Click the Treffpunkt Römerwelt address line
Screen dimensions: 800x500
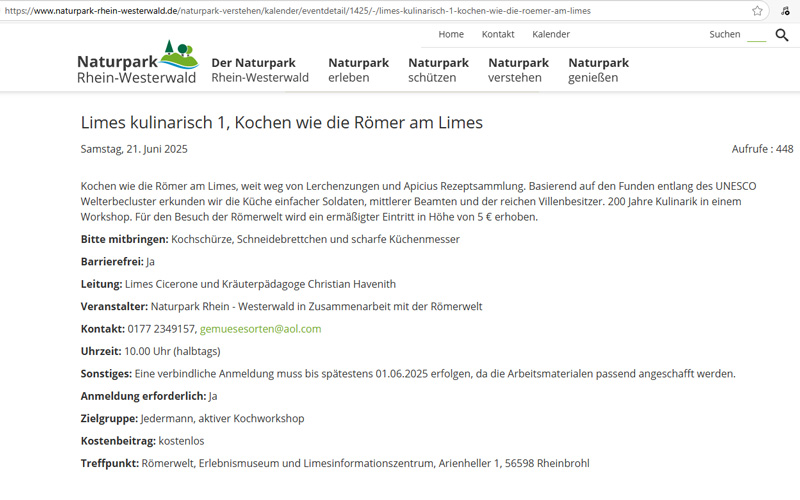pos(335,463)
